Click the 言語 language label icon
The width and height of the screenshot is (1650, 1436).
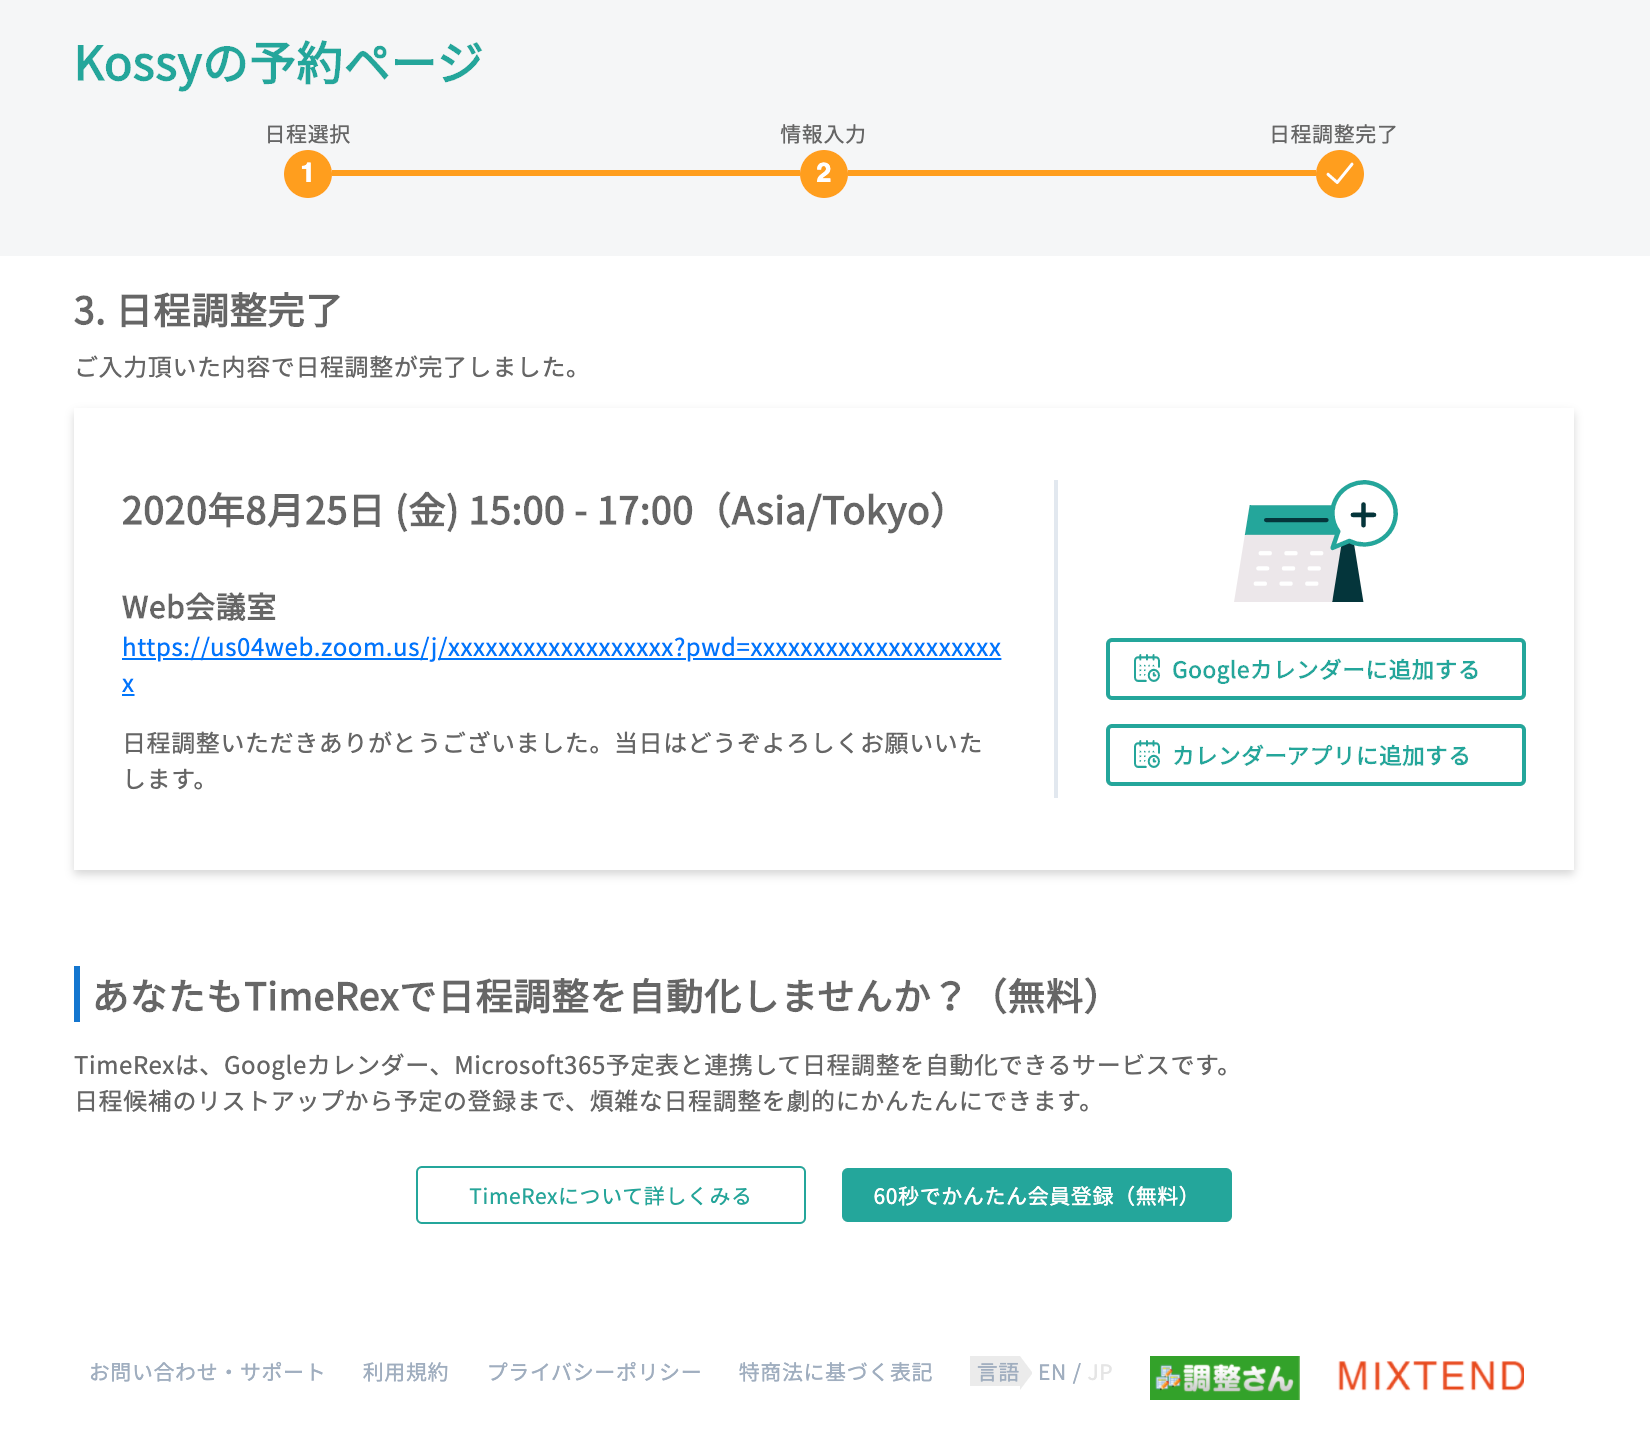997,1372
